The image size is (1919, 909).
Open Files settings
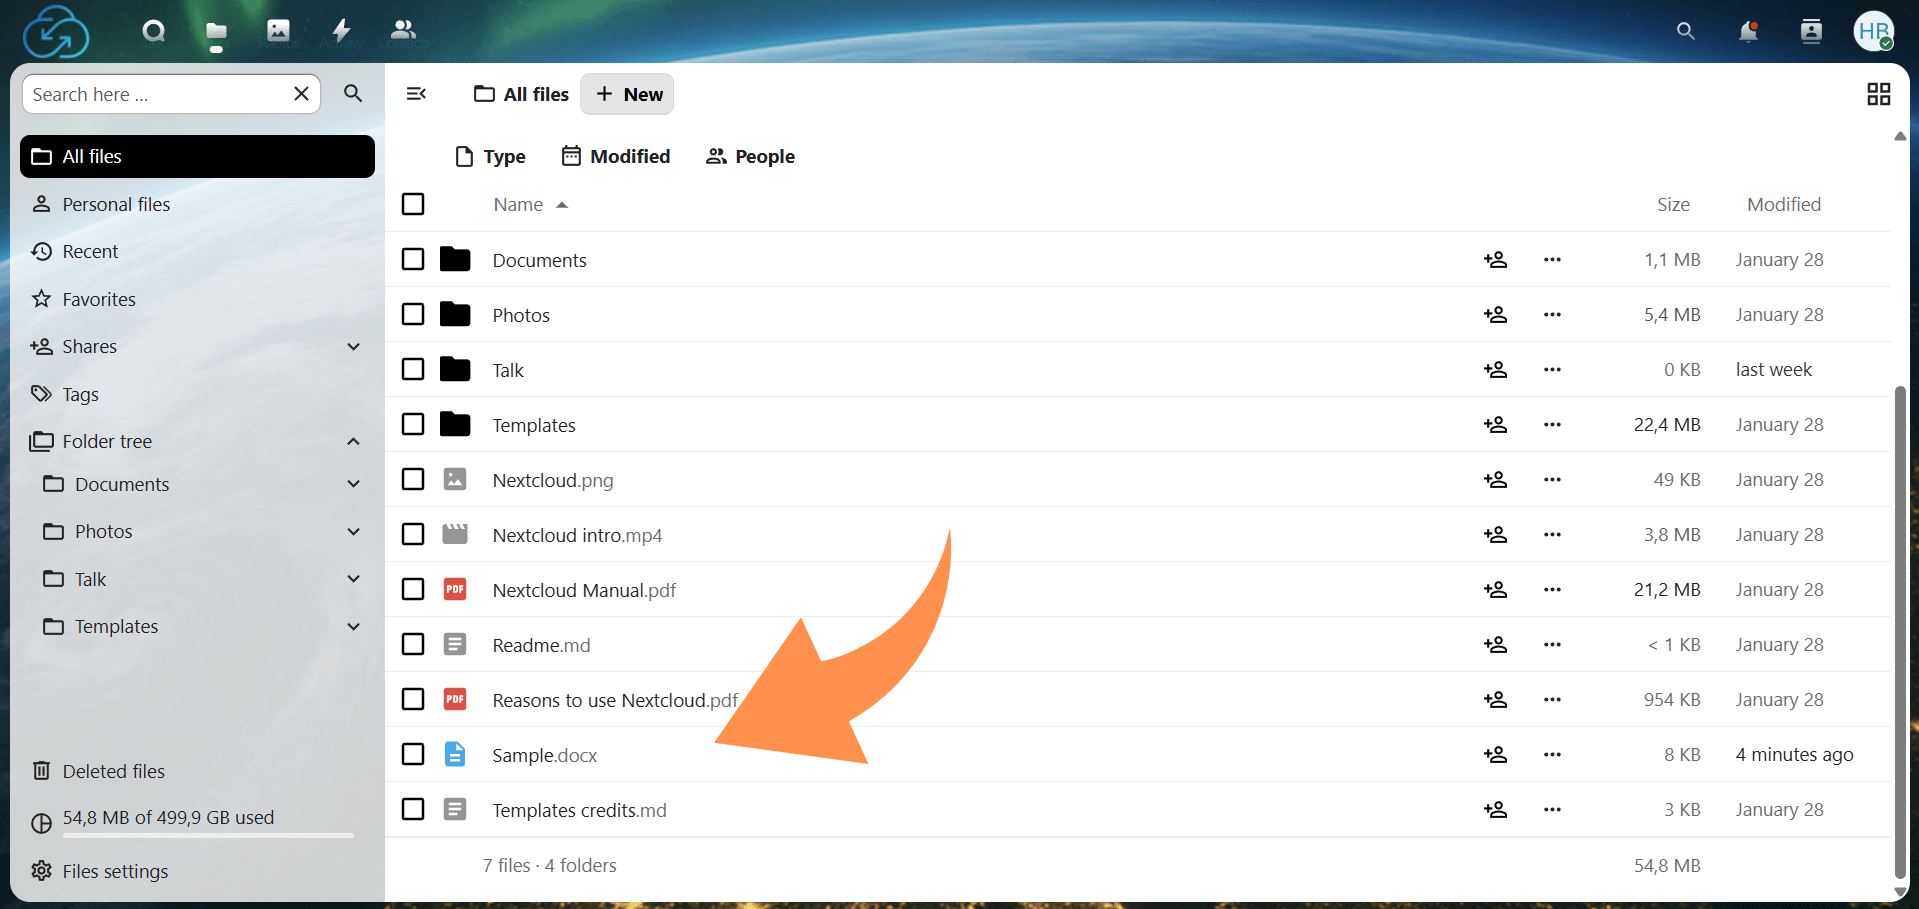click(114, 871)
